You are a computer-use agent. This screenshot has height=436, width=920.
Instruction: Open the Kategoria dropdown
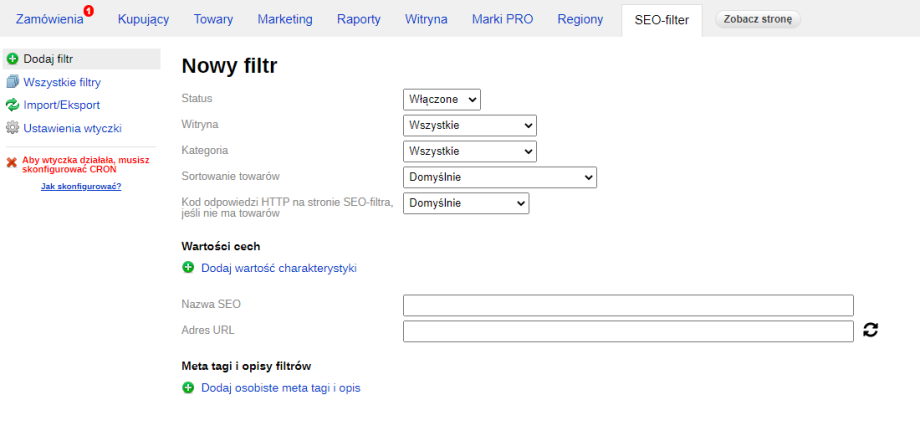point(469,151)
